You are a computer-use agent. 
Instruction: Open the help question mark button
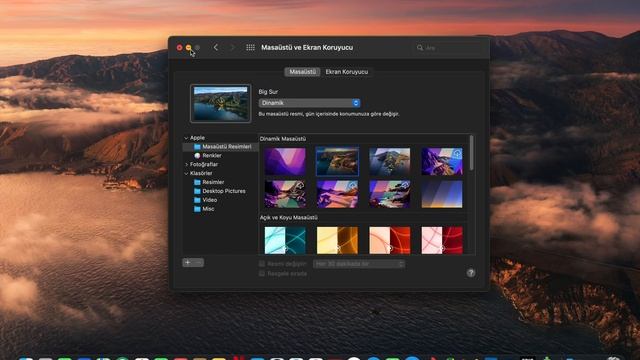coord(471,273)
